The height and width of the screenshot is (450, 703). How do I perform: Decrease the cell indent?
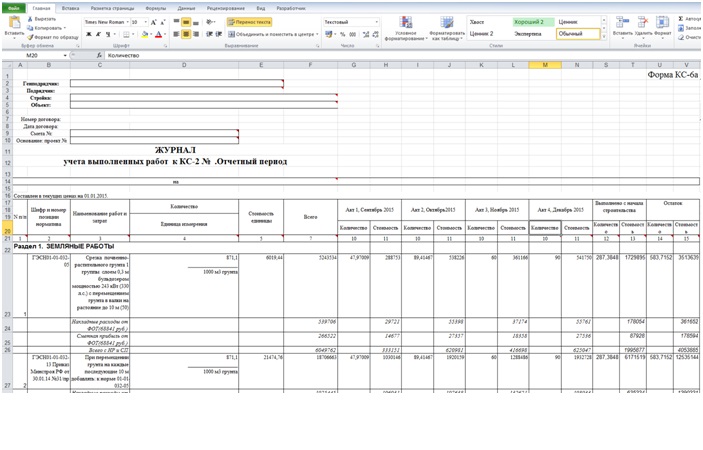click(x=209, y=34)
